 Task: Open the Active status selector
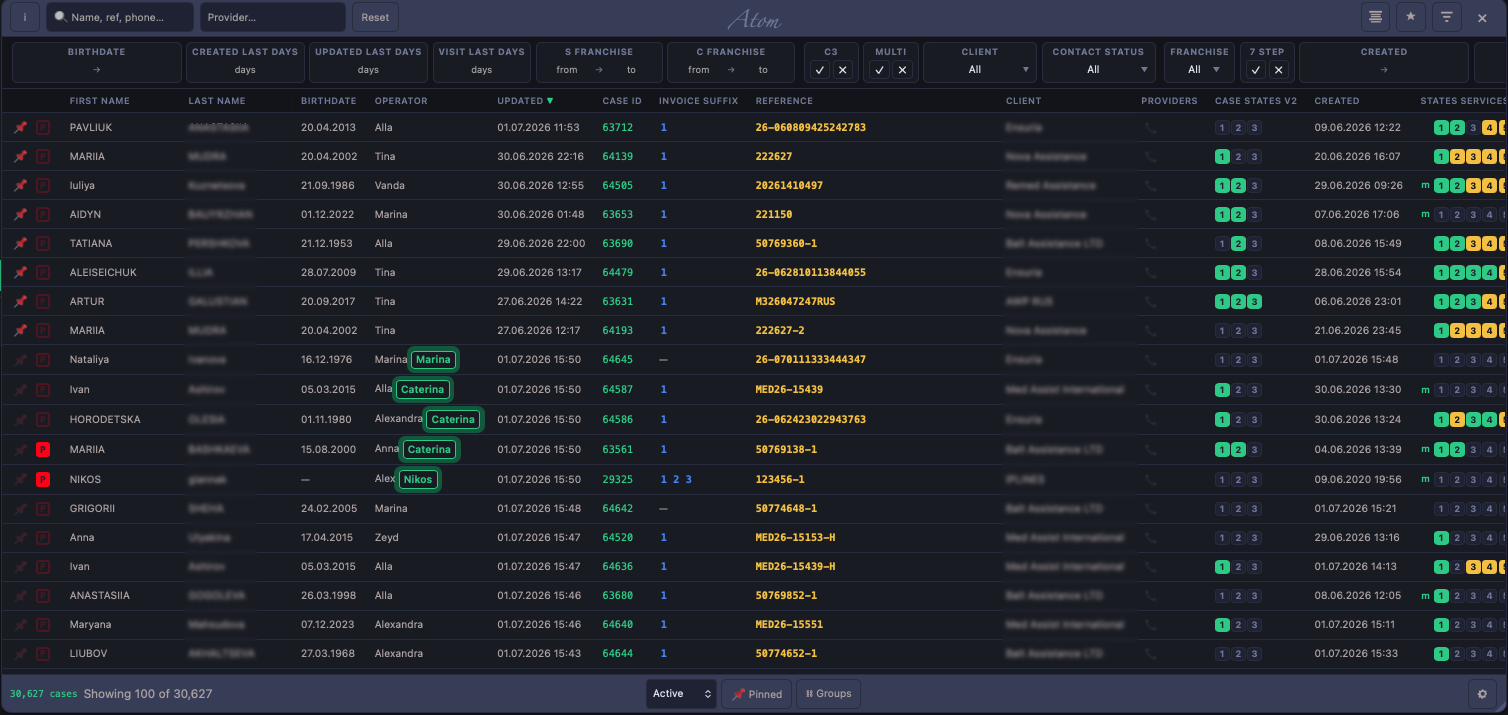click(x=681, y=694)
